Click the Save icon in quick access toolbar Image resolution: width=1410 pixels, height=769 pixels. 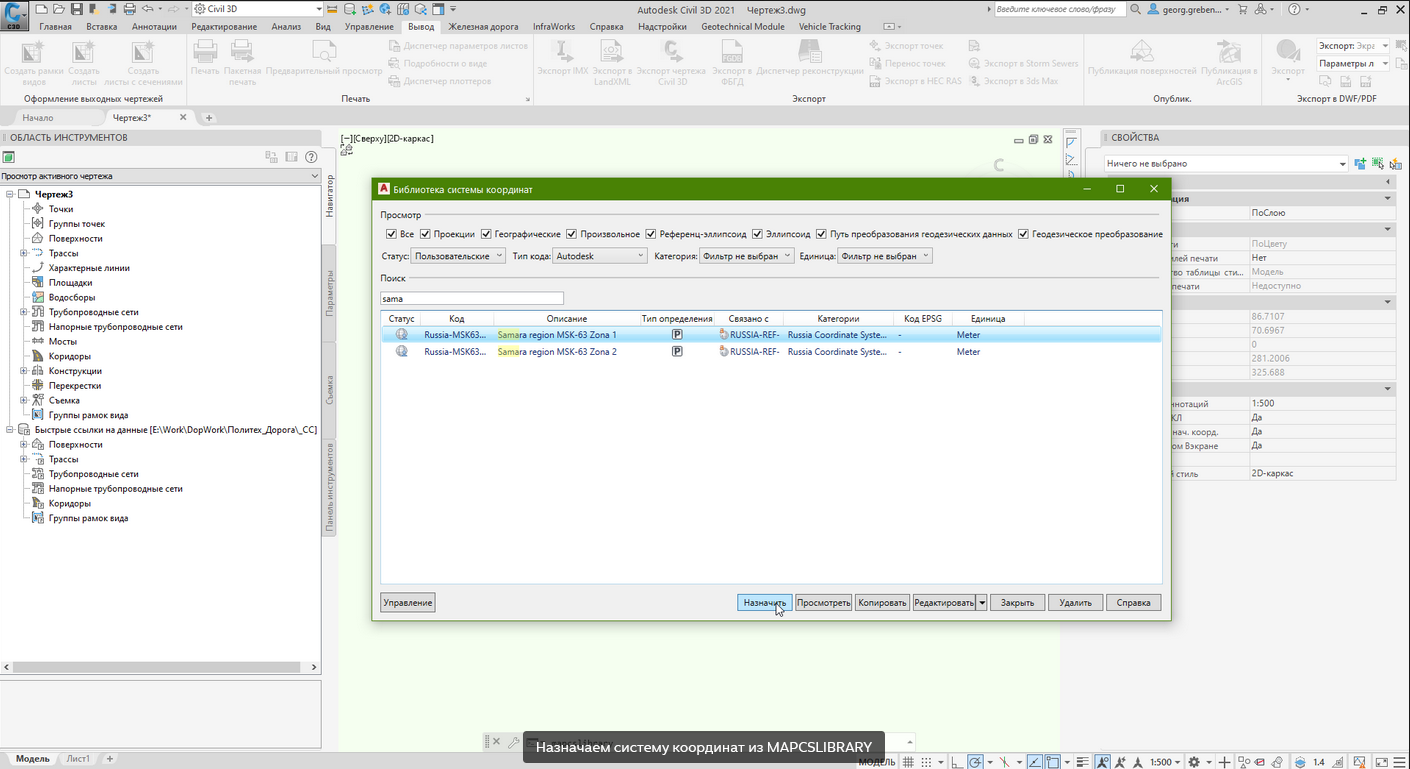click(x=76, y=9)
